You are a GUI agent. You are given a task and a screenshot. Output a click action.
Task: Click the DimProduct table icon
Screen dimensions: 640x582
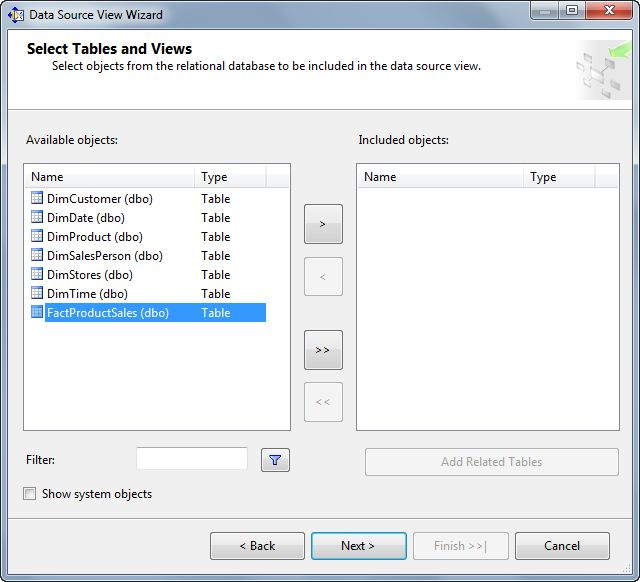(37, 236)
